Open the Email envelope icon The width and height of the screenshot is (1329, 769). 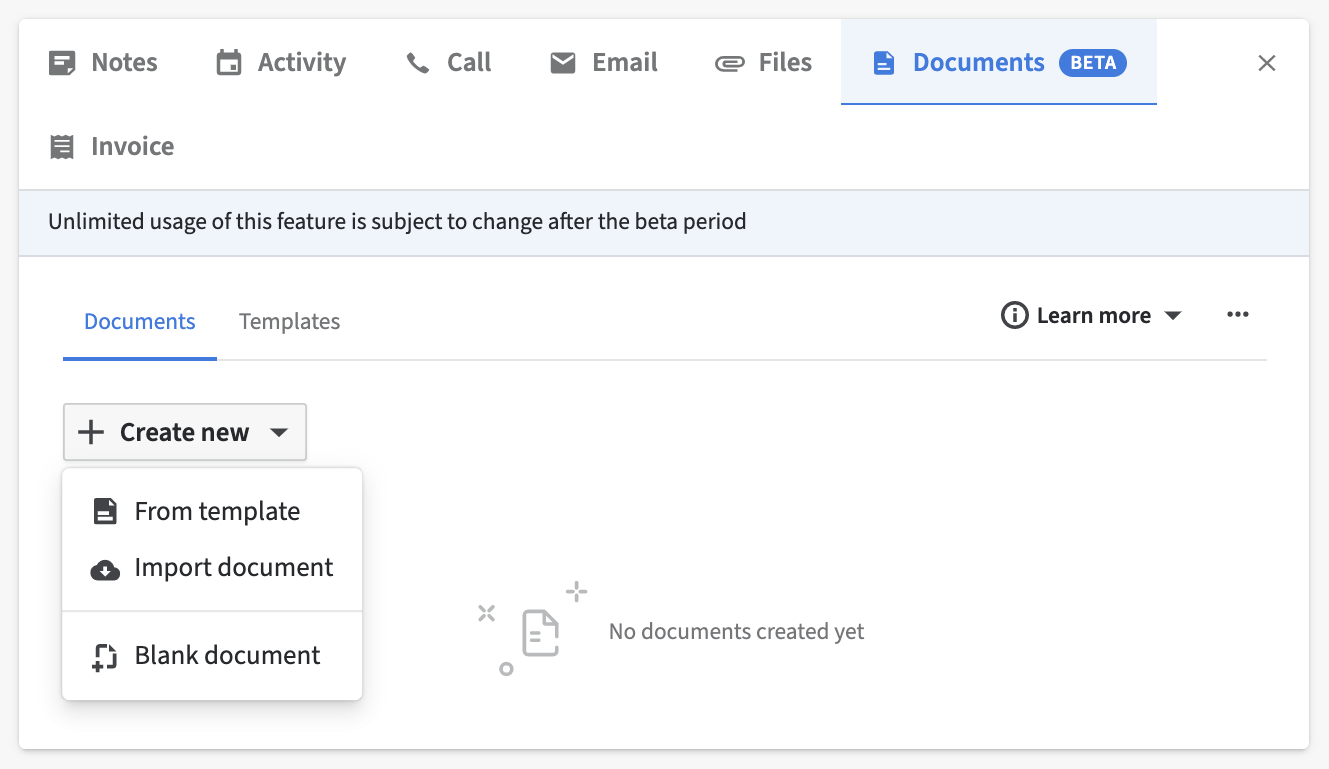point(563,62)
